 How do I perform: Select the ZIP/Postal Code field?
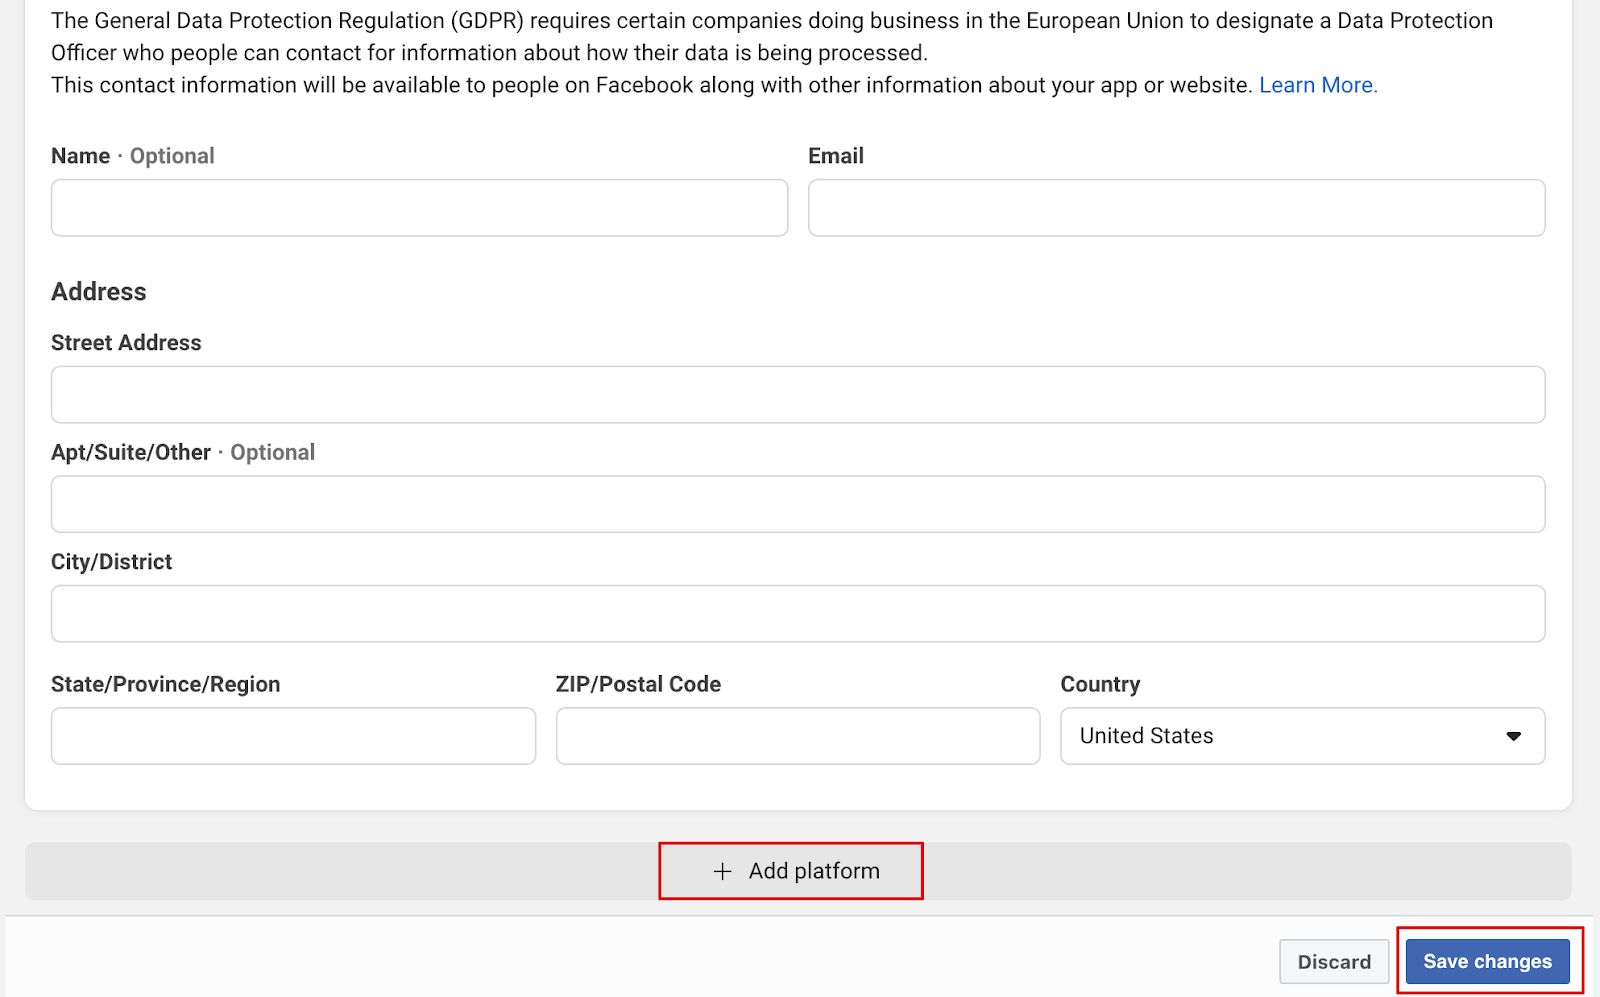pyautogui.click(x=797, y=736)
